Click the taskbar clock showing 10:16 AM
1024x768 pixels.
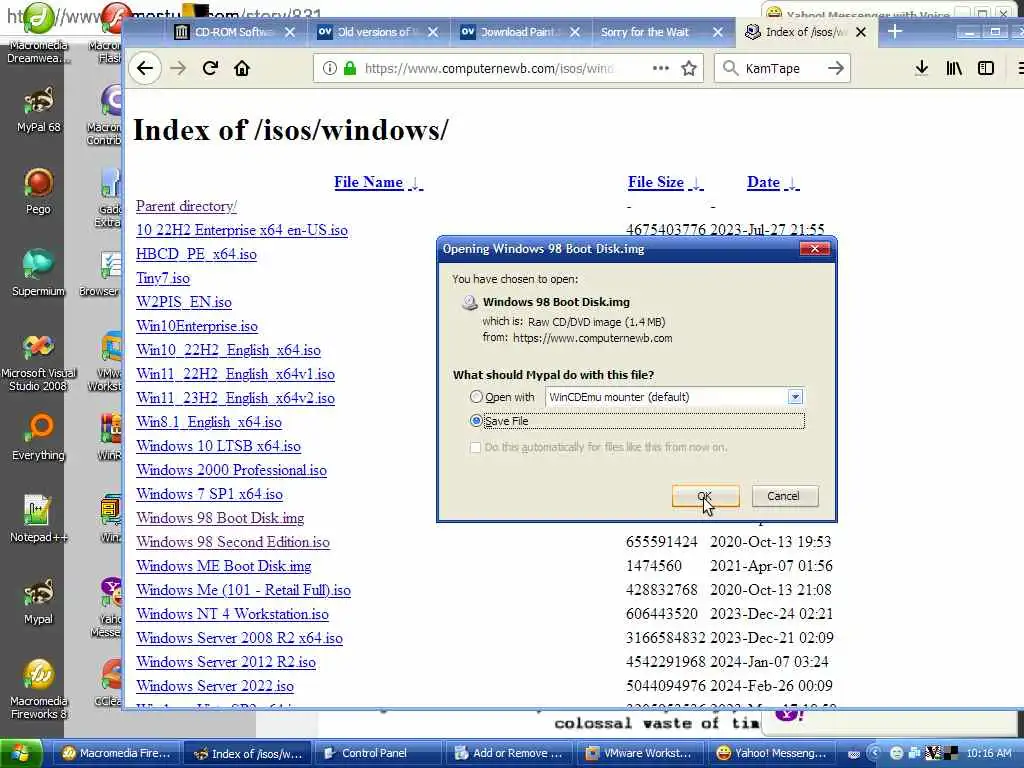point(988,754)
